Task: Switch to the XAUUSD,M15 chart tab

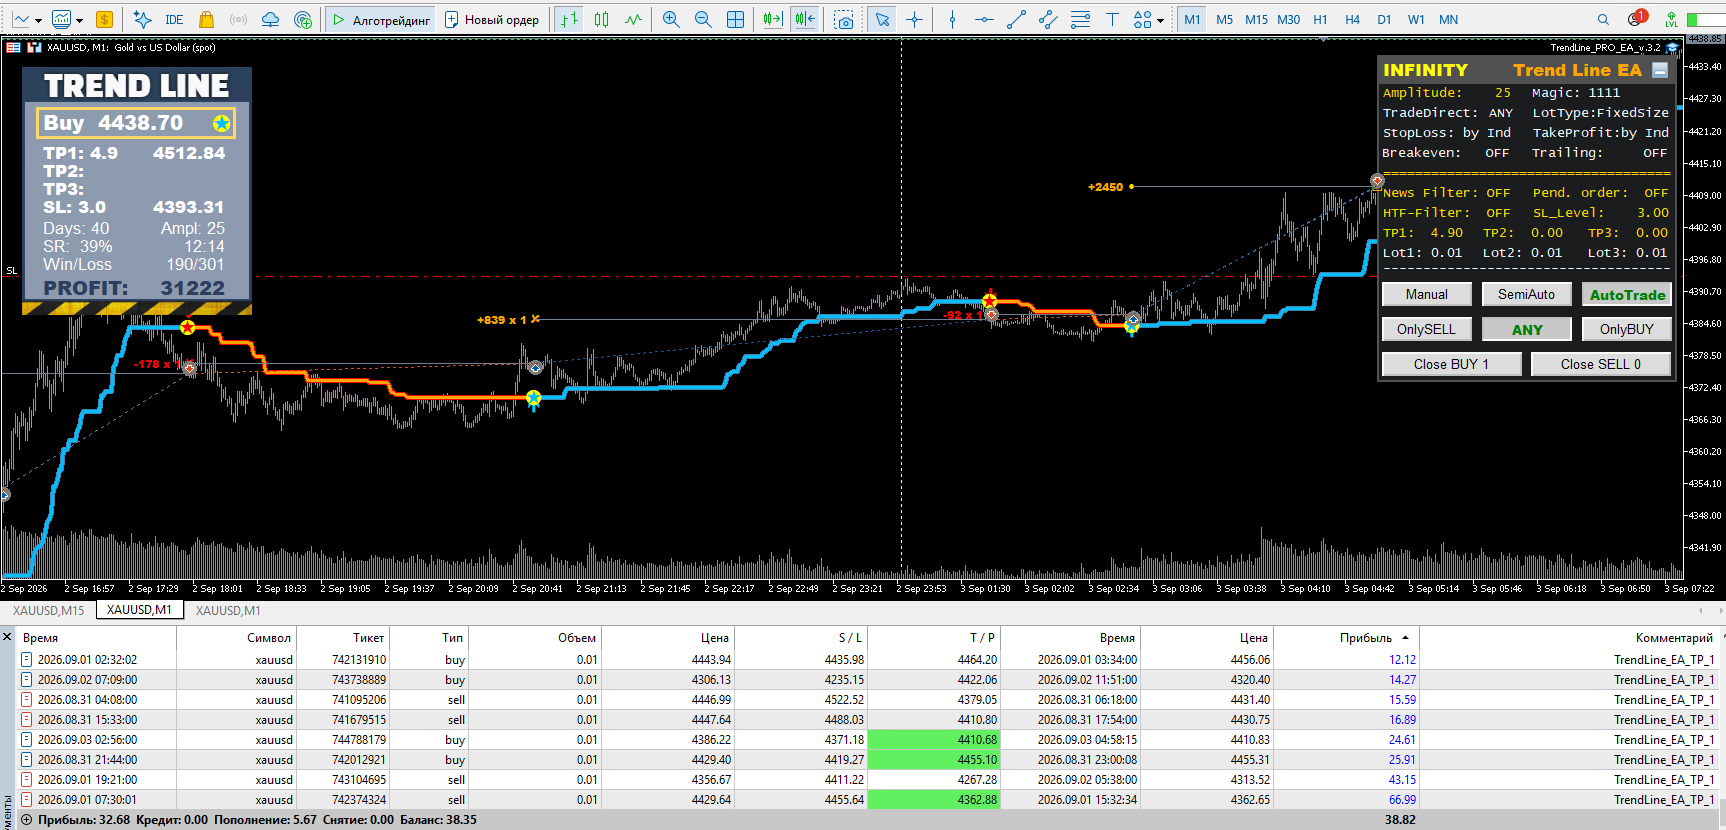Action: click(48, 610)
